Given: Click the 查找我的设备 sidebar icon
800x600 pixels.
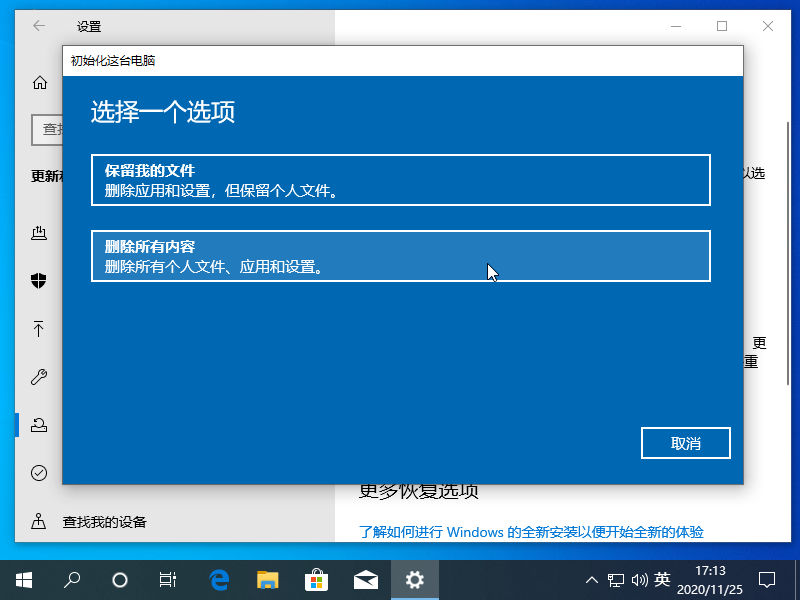Looking at the screenshot, I should pos(39,521).
